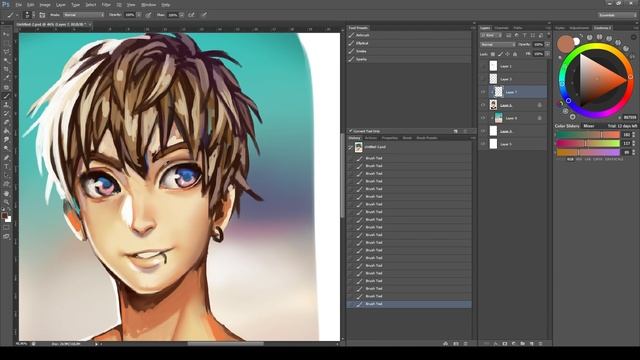Select the Type tool in the toolbox

(x=6, y=167)
